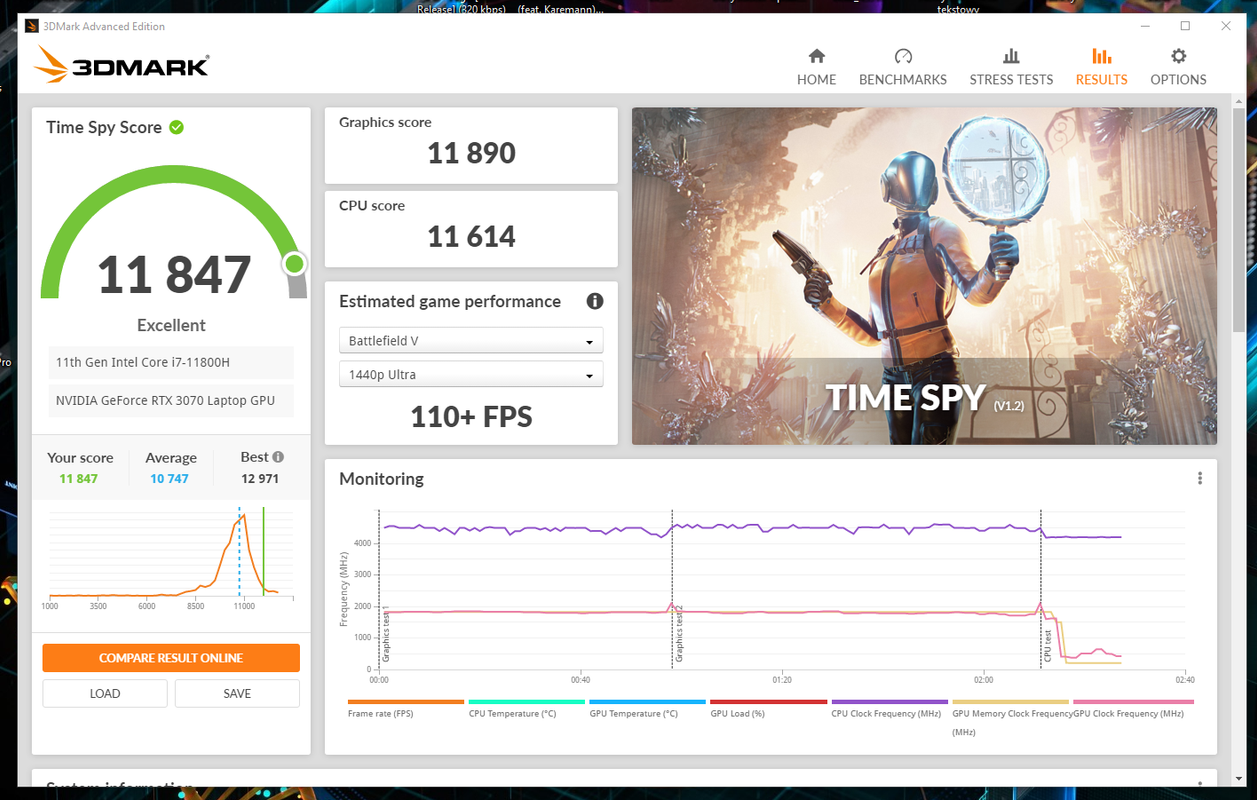Close the 3DMark window
The image size is (1257, 800).
pos(1226,26)
